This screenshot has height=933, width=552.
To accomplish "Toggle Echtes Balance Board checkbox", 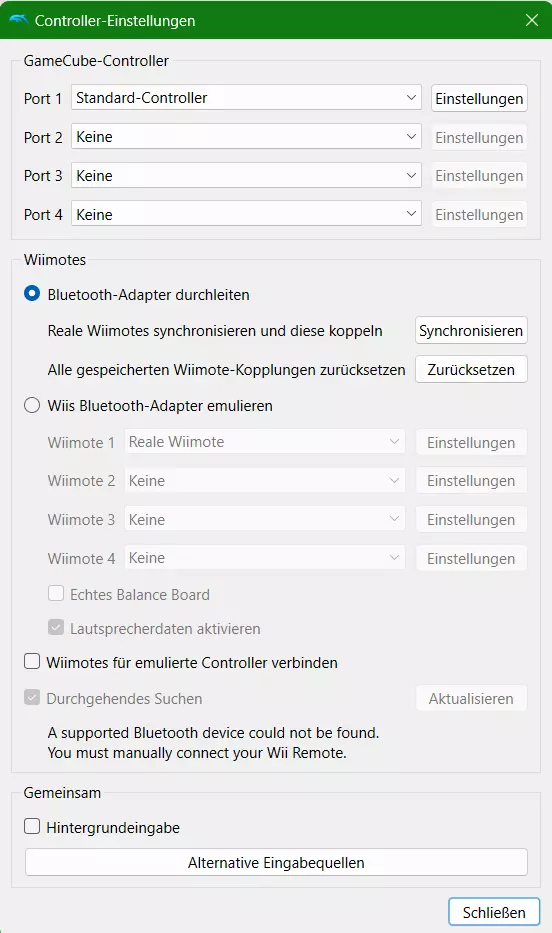I will pos(56,593).
